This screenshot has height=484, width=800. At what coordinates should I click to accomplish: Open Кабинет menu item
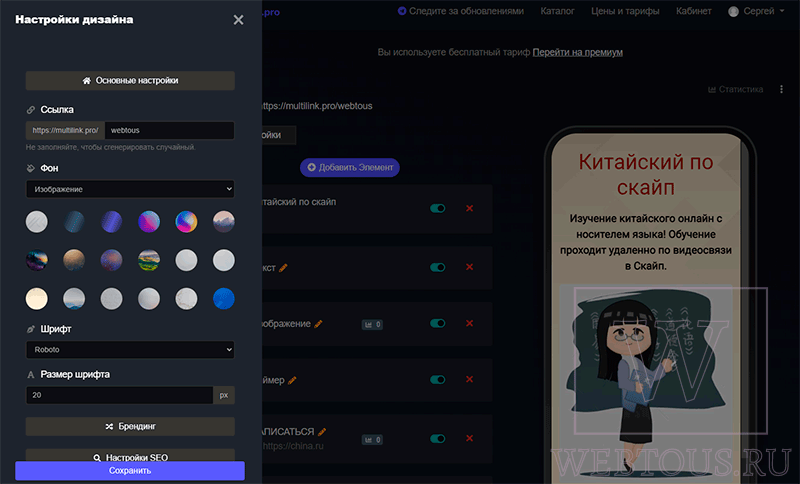693,11
